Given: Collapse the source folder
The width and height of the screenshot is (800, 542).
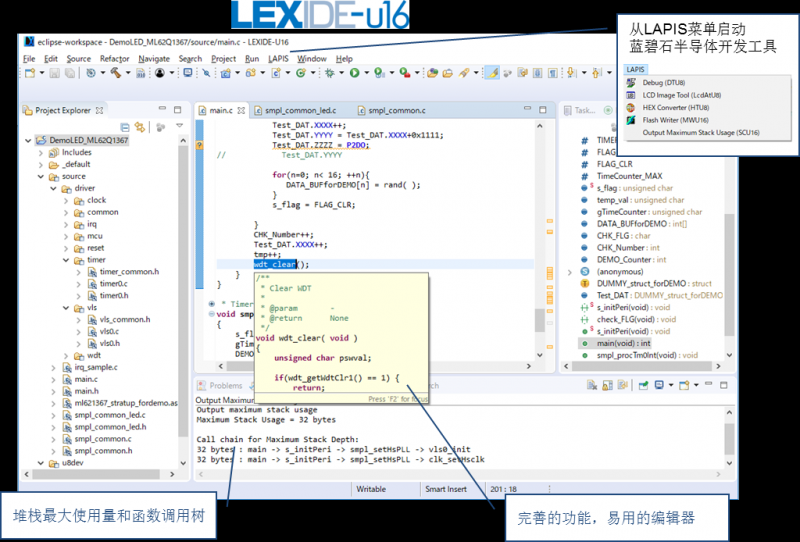Looking at the screenshot, I should pyautogui.click(x=41, y=176).
